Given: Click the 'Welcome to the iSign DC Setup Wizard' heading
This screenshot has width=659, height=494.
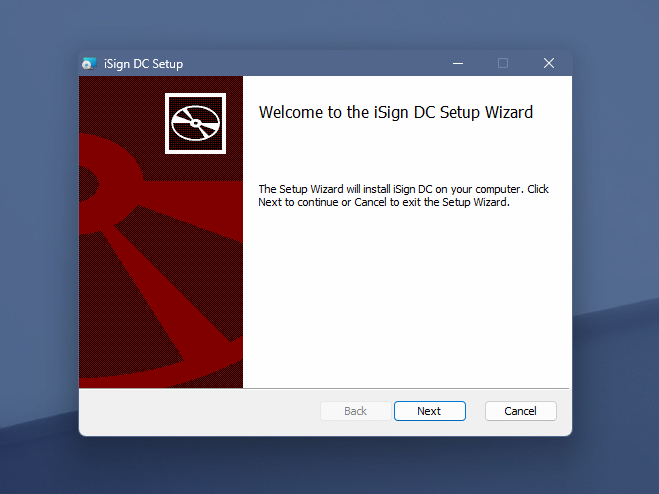Looking at the screenshot, I should pos(396,112).
